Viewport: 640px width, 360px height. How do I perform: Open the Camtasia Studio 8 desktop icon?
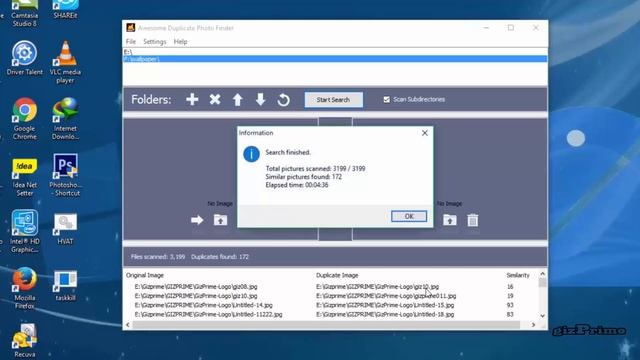coord(24,13)
